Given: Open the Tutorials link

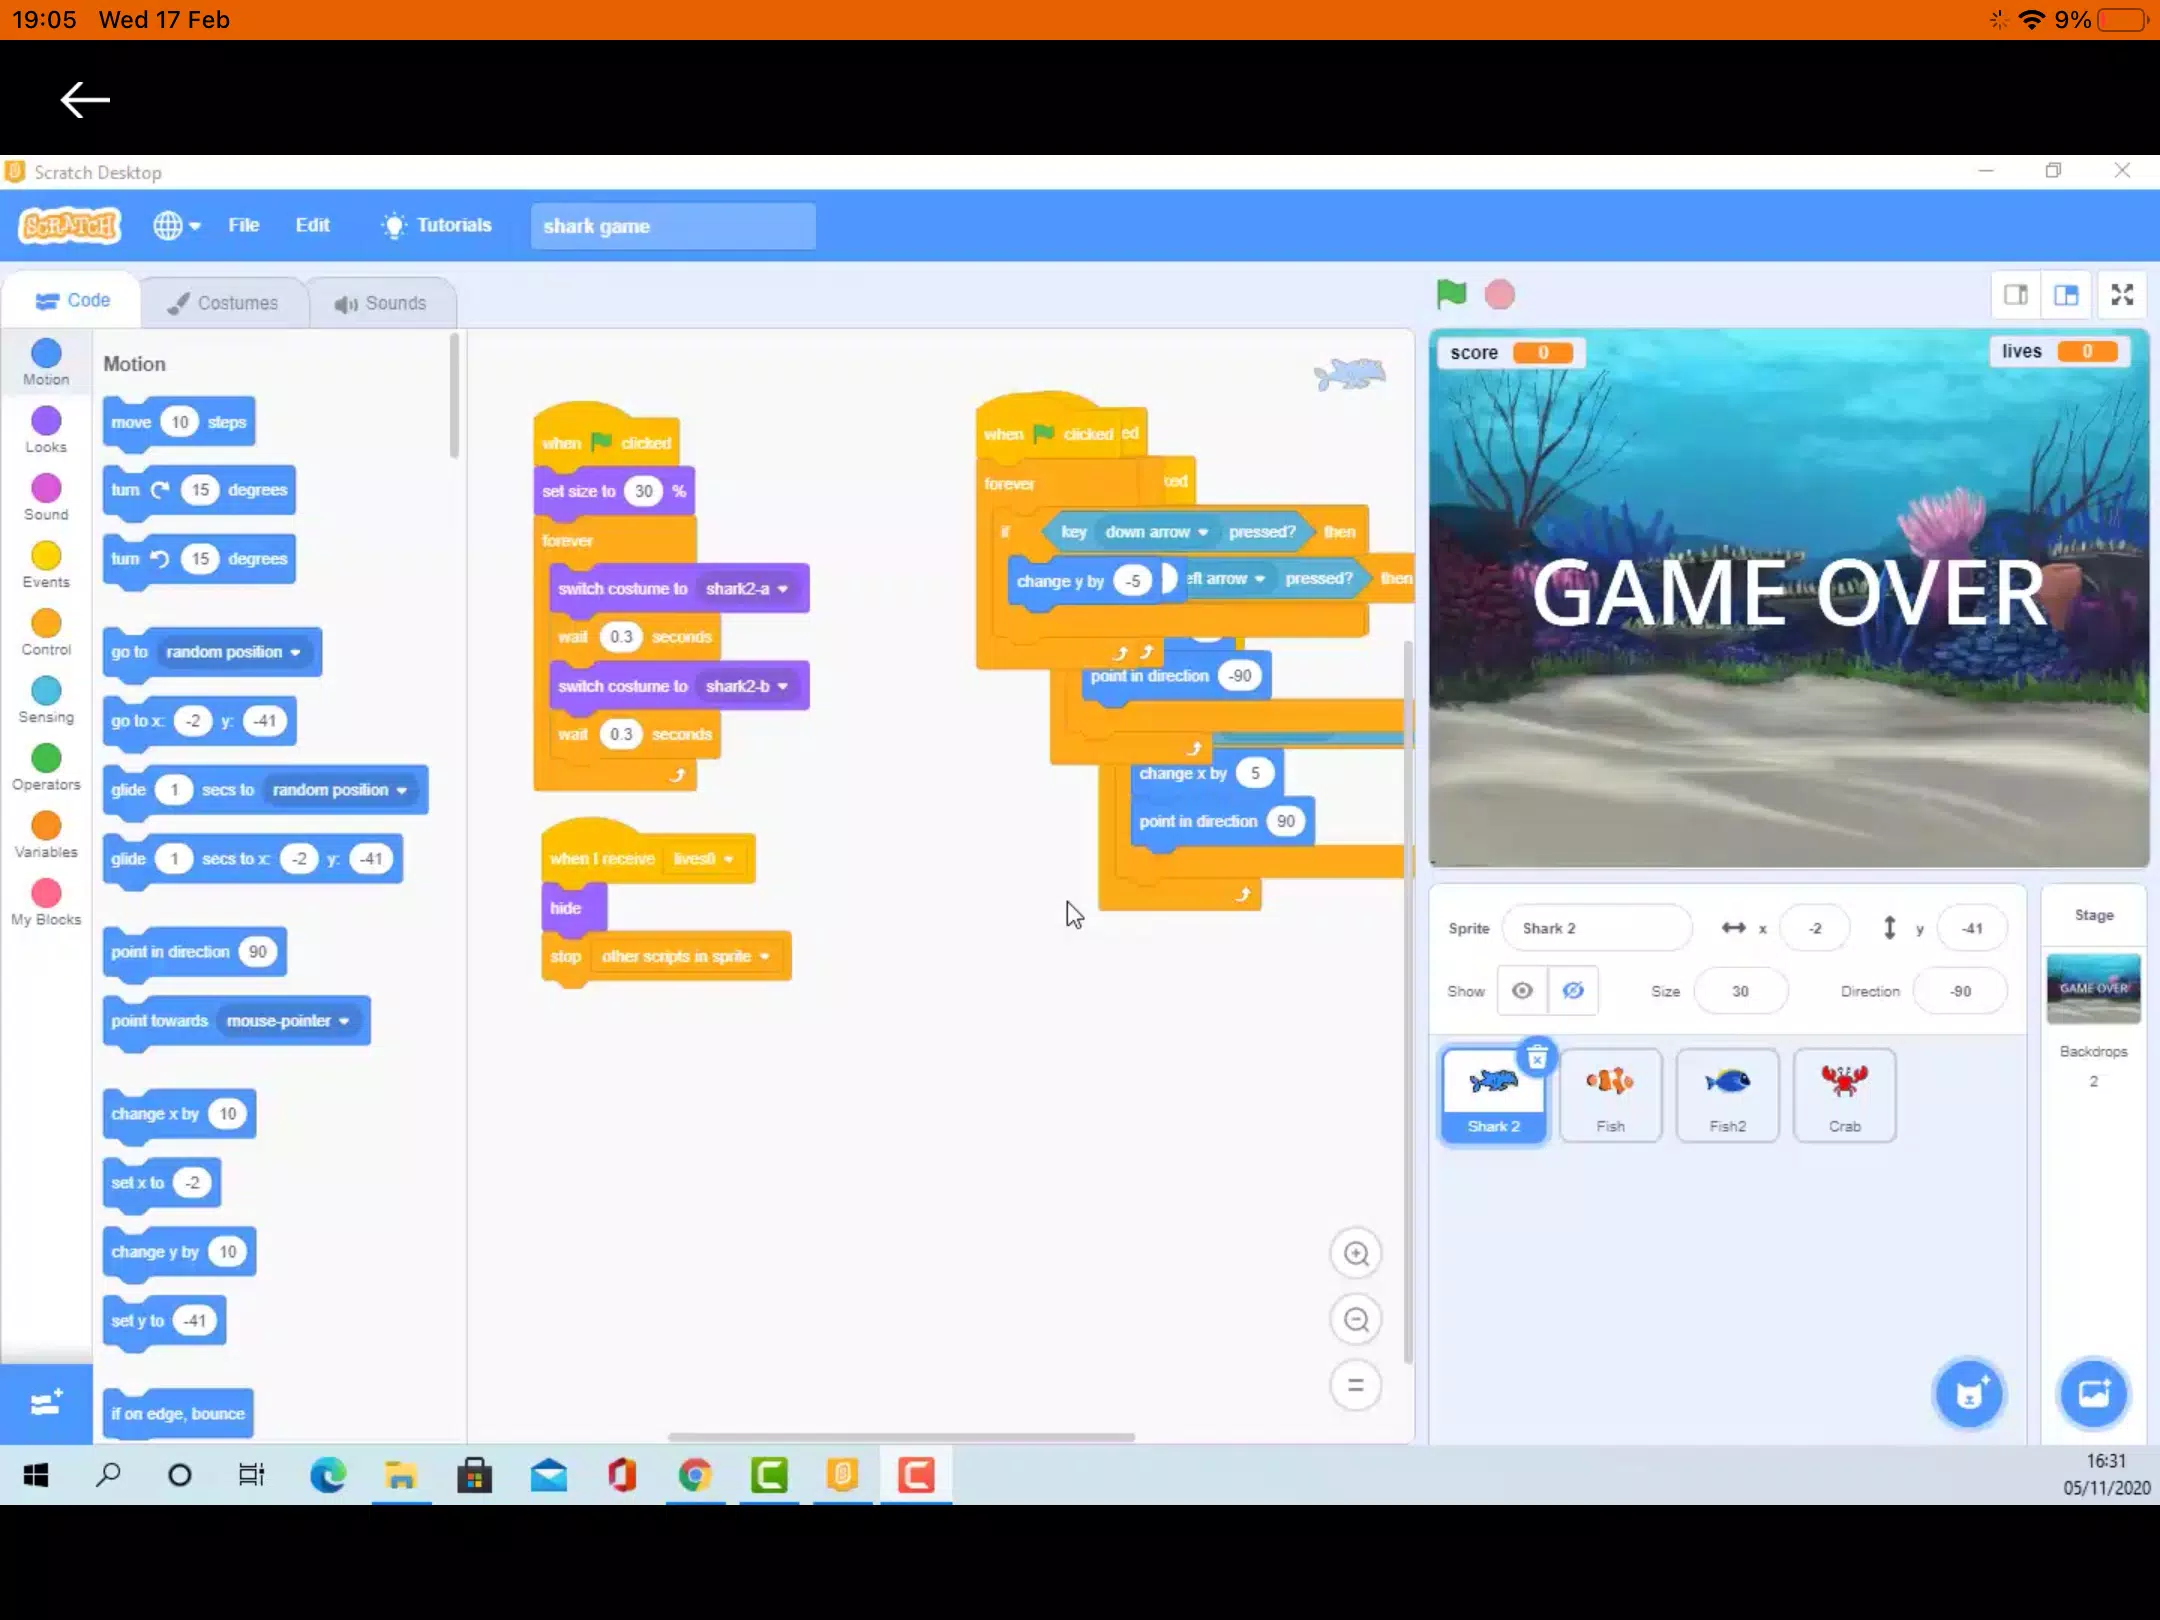Looking at the screenshot, I should point(437,225).
